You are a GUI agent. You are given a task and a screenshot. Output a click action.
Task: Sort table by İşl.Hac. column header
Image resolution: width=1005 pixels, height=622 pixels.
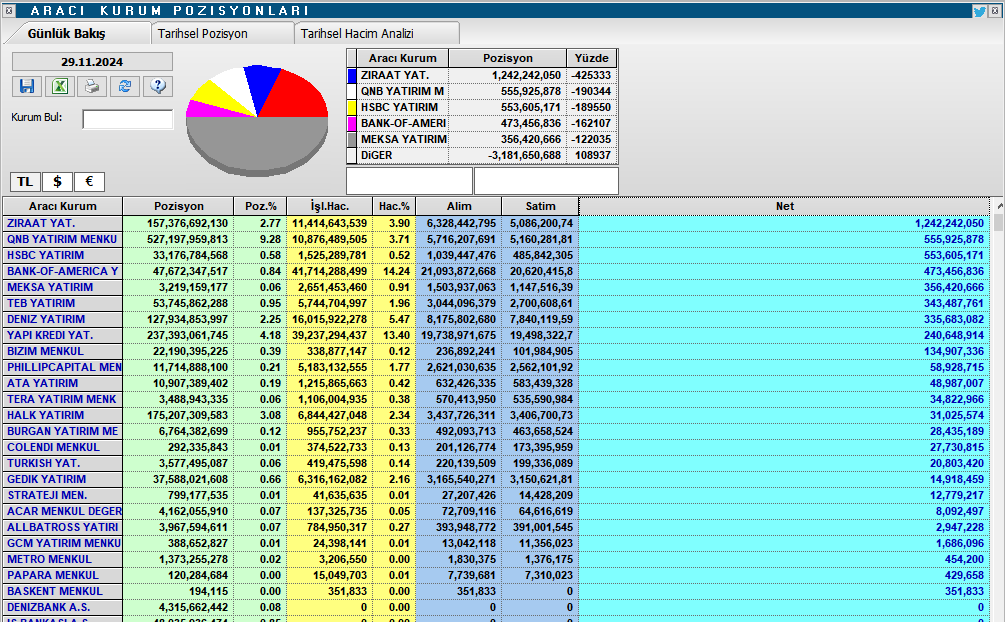(329, 206)
